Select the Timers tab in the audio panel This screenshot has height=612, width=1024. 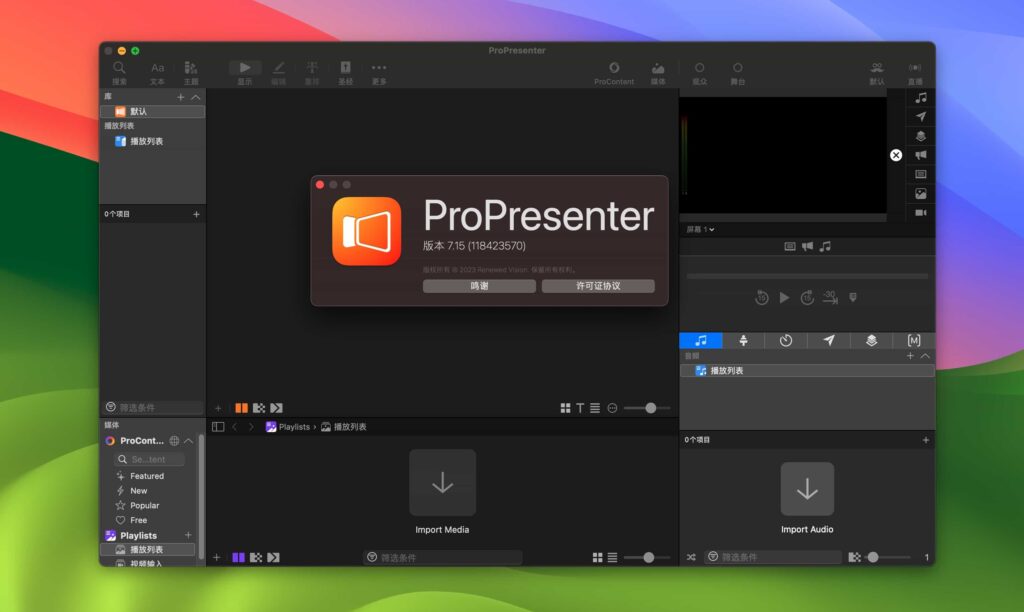786,341
